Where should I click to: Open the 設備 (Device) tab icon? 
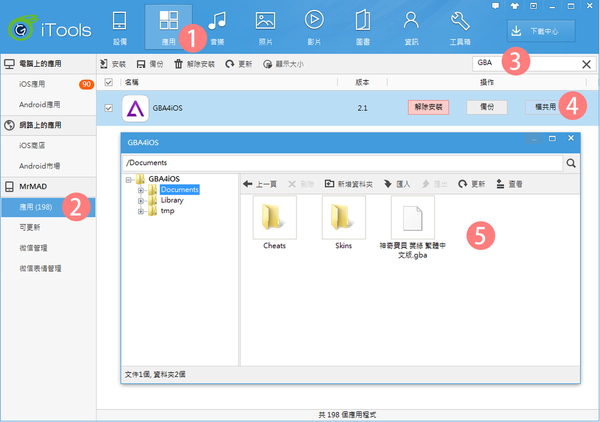120,24
